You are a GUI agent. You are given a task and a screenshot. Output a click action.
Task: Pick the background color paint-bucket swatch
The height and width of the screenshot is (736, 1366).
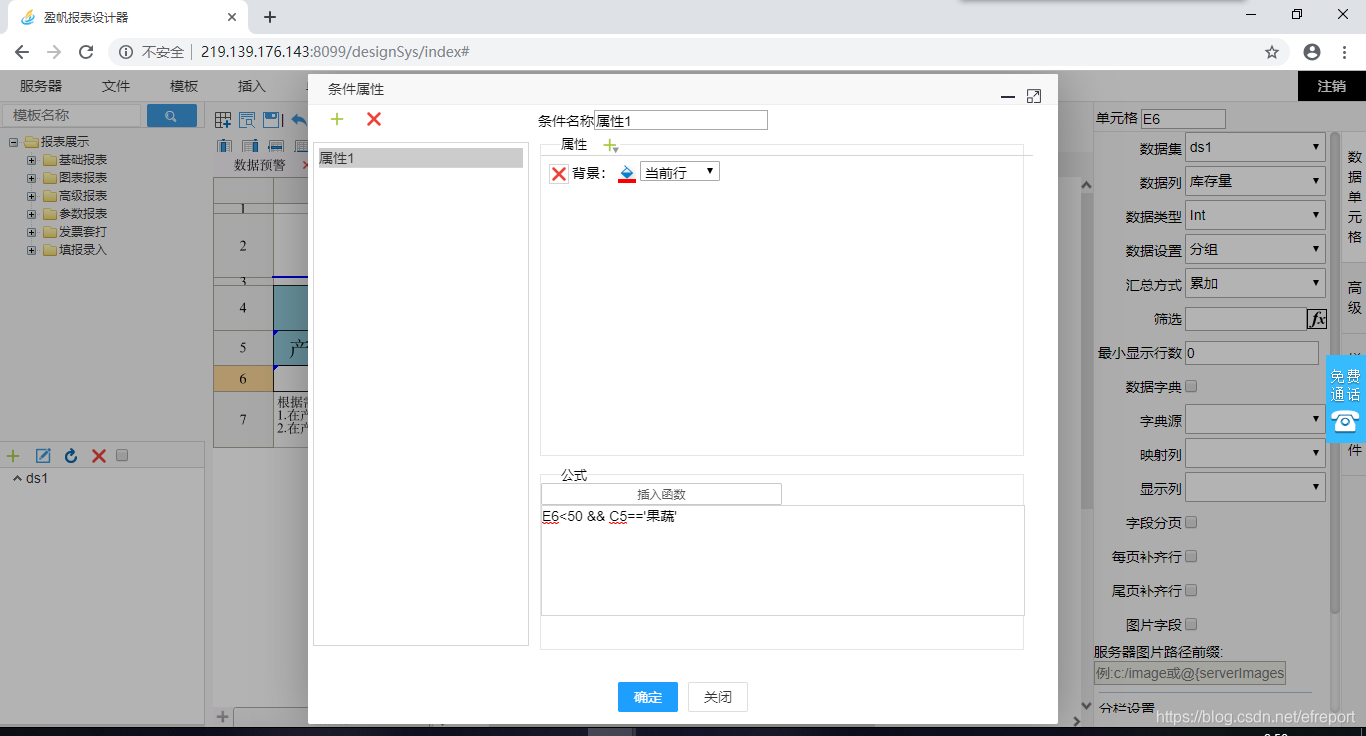[627, 173]
